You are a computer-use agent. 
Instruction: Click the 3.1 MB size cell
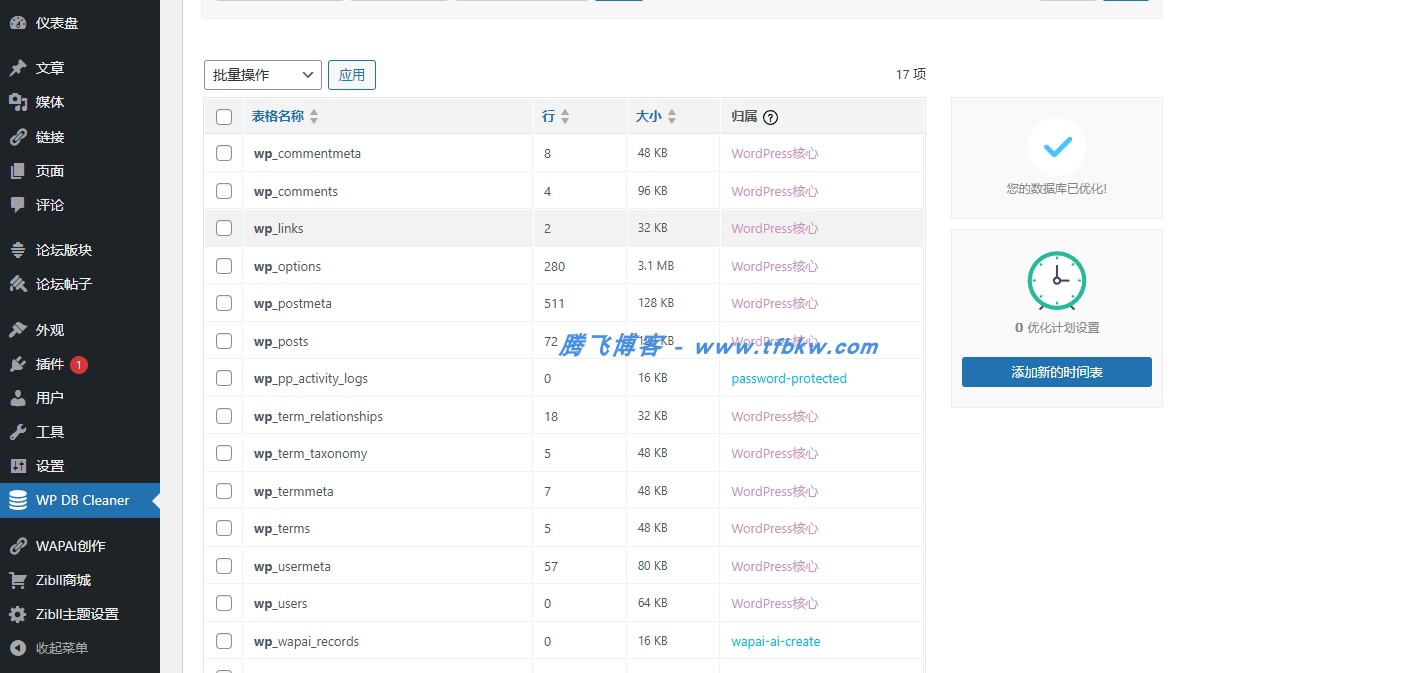click(656, 266)
